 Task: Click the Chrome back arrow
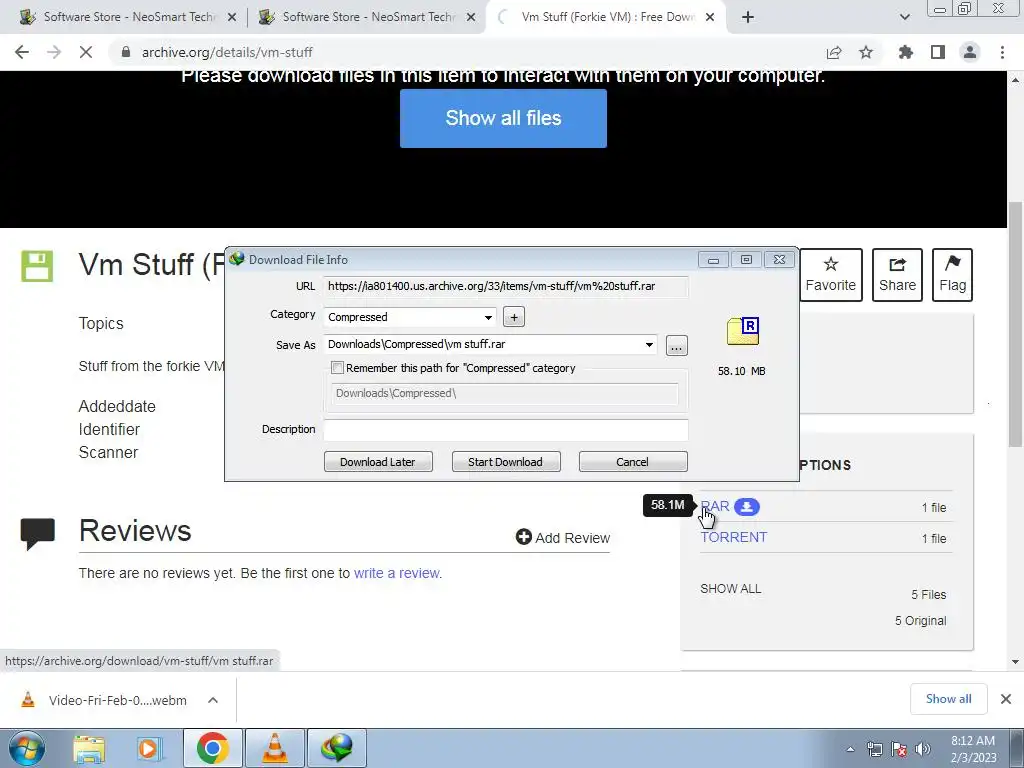22,52
